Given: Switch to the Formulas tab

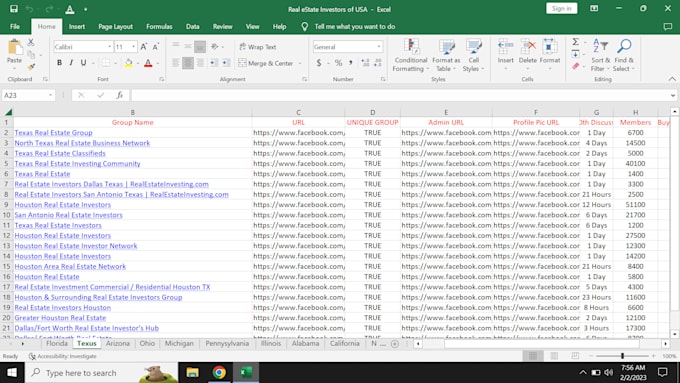Looking at the screenshot, I should click(159, 26).
